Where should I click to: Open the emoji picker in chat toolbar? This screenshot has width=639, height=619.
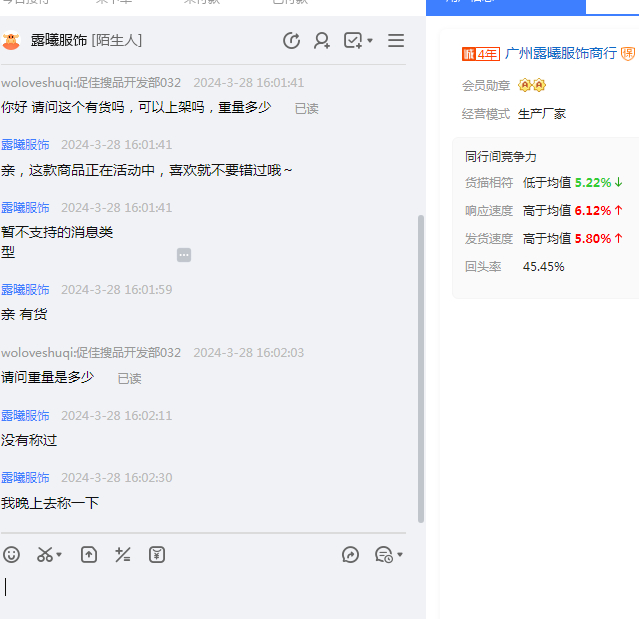point(11,554)
